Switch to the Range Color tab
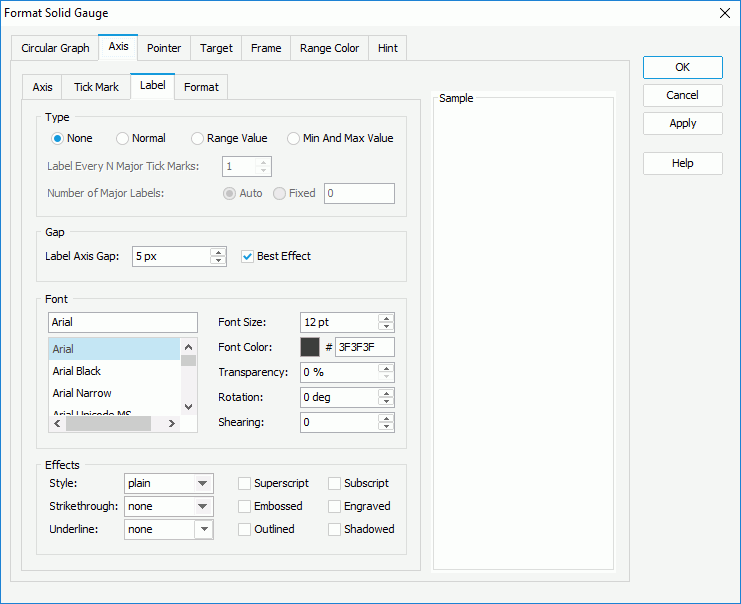The image size is (741, 604). click(329, 48)
